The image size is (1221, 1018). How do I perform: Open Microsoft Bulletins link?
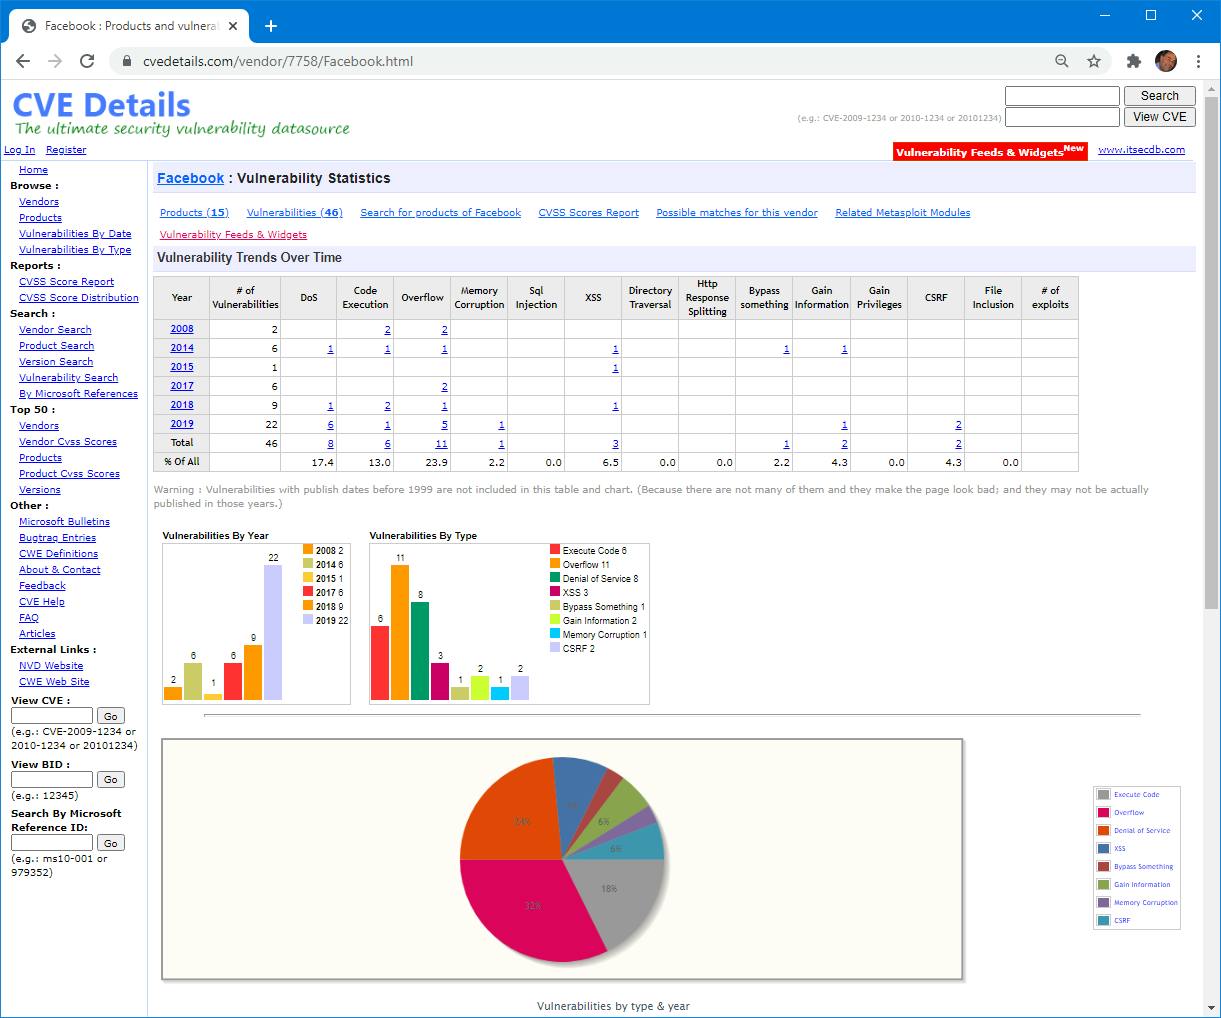[x=64, y=522]
